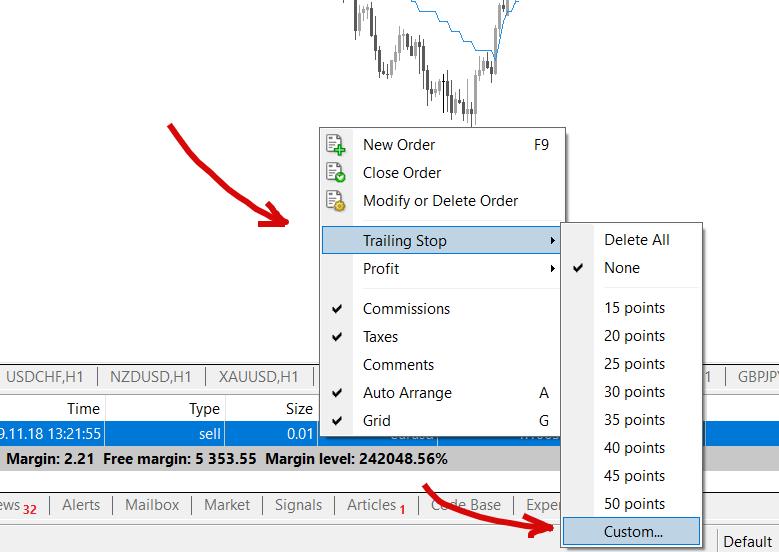
Task: Enable the Comments column
Action: pos(442,365)
